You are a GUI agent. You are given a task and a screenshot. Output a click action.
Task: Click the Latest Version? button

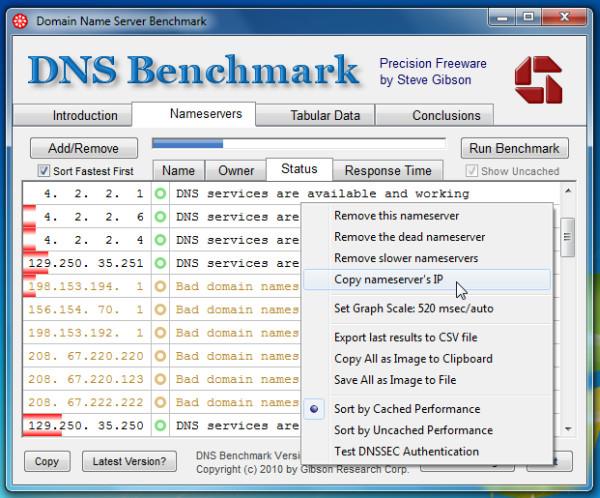[129, 461]
